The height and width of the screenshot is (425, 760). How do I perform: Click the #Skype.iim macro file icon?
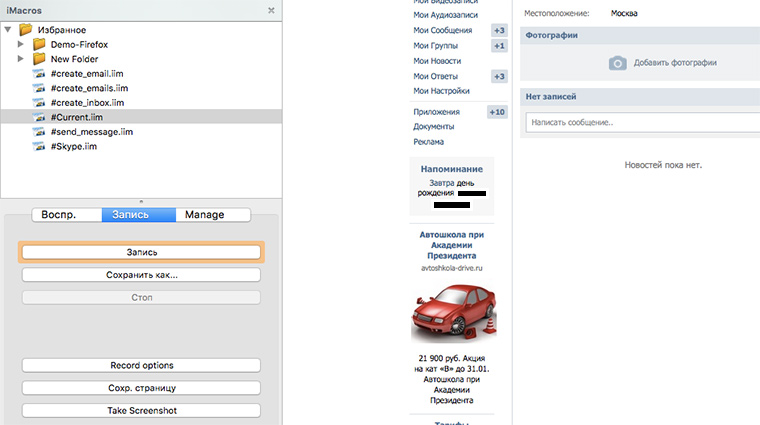[39, 146]
